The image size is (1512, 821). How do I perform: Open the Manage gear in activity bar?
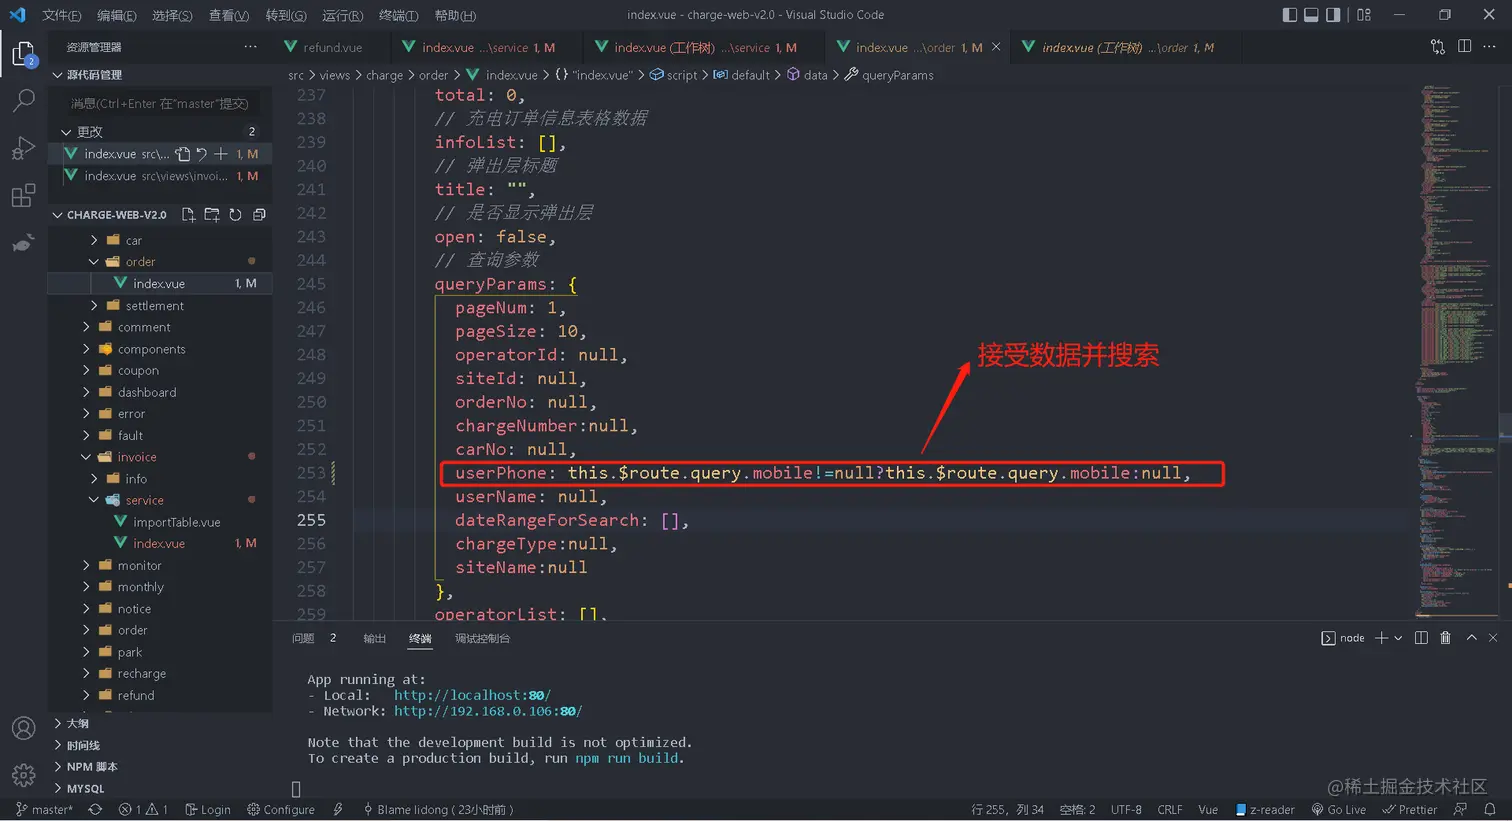(23, 775)
